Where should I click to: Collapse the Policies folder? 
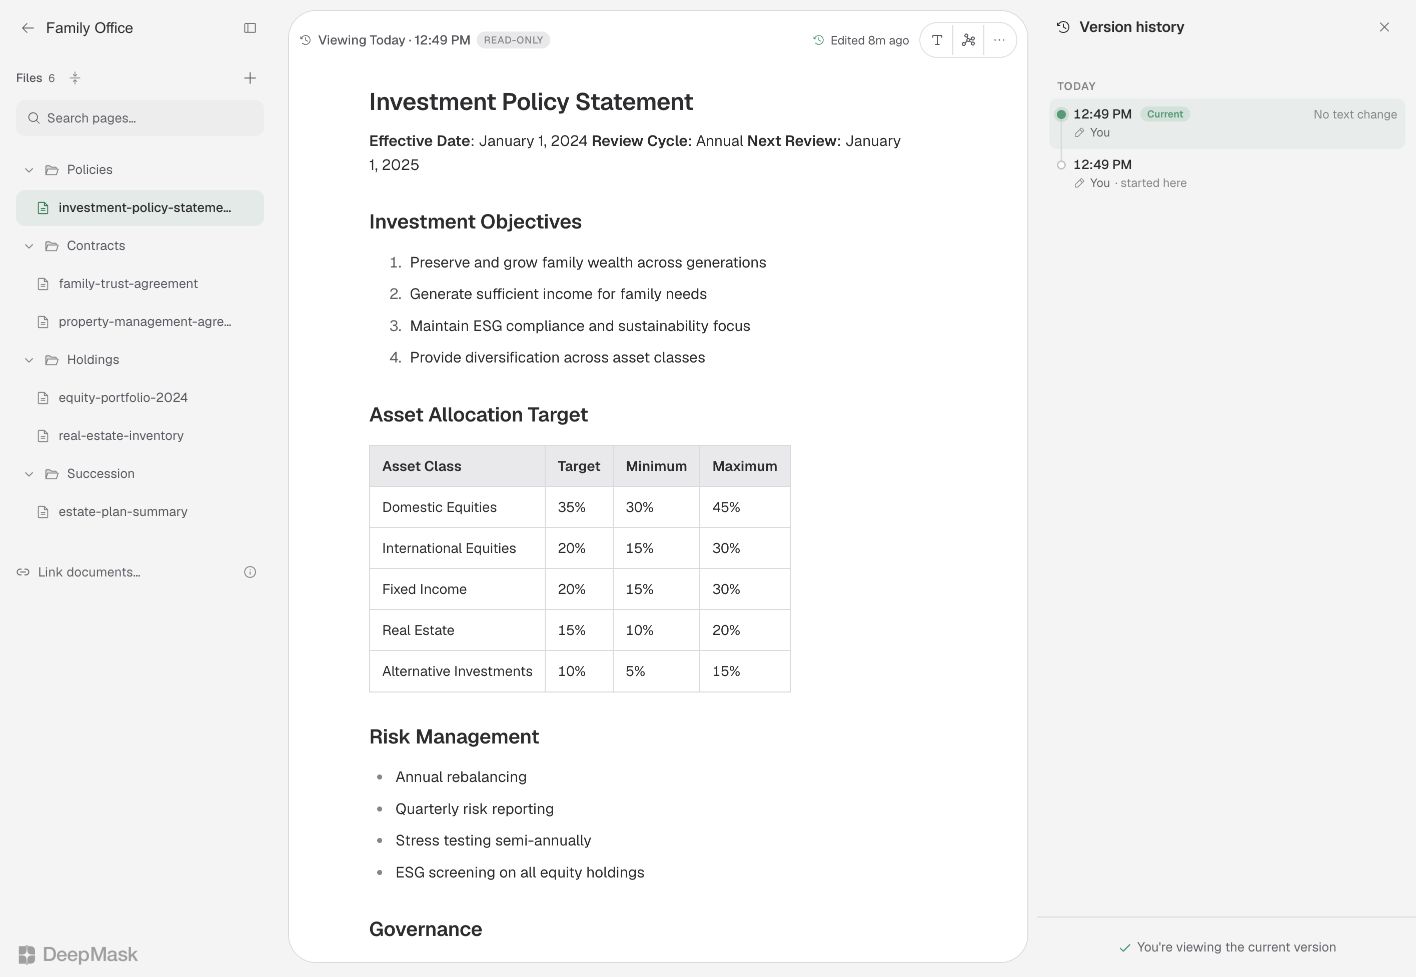(29, 170)
